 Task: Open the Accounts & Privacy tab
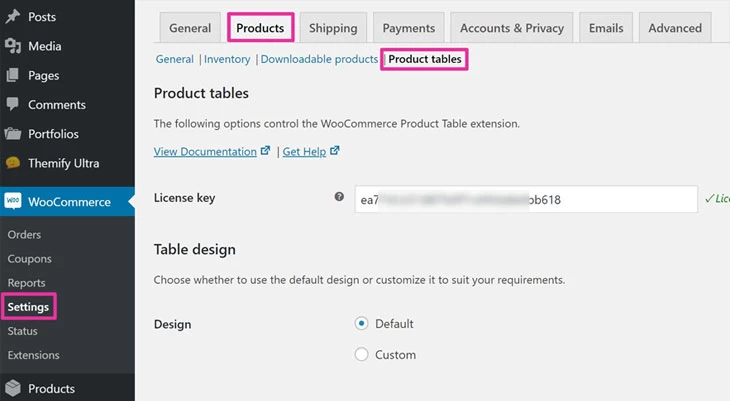(x=512, y=28)
